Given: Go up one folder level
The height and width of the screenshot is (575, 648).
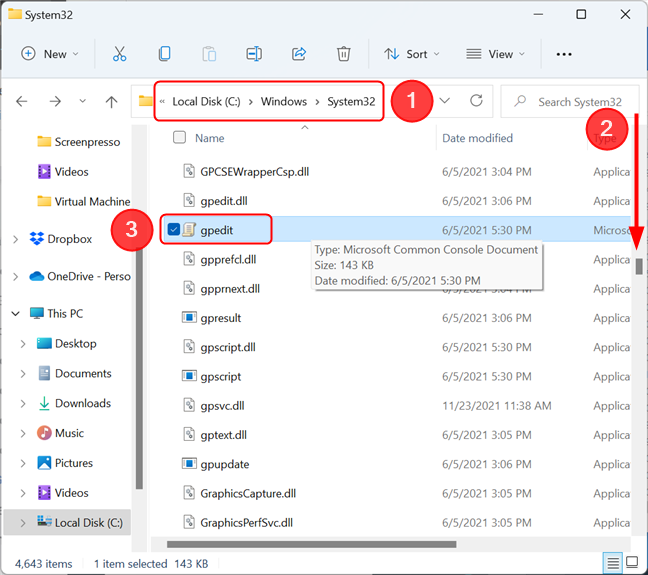Looking at the screenshot, I should pos(112,101).
